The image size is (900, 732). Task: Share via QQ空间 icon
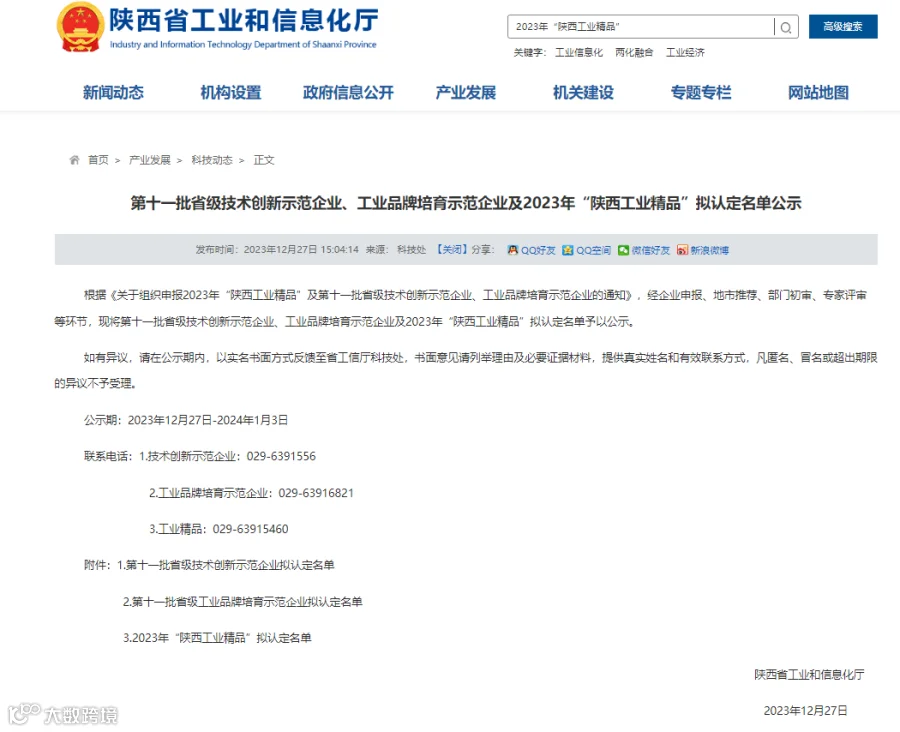point(568,250)
